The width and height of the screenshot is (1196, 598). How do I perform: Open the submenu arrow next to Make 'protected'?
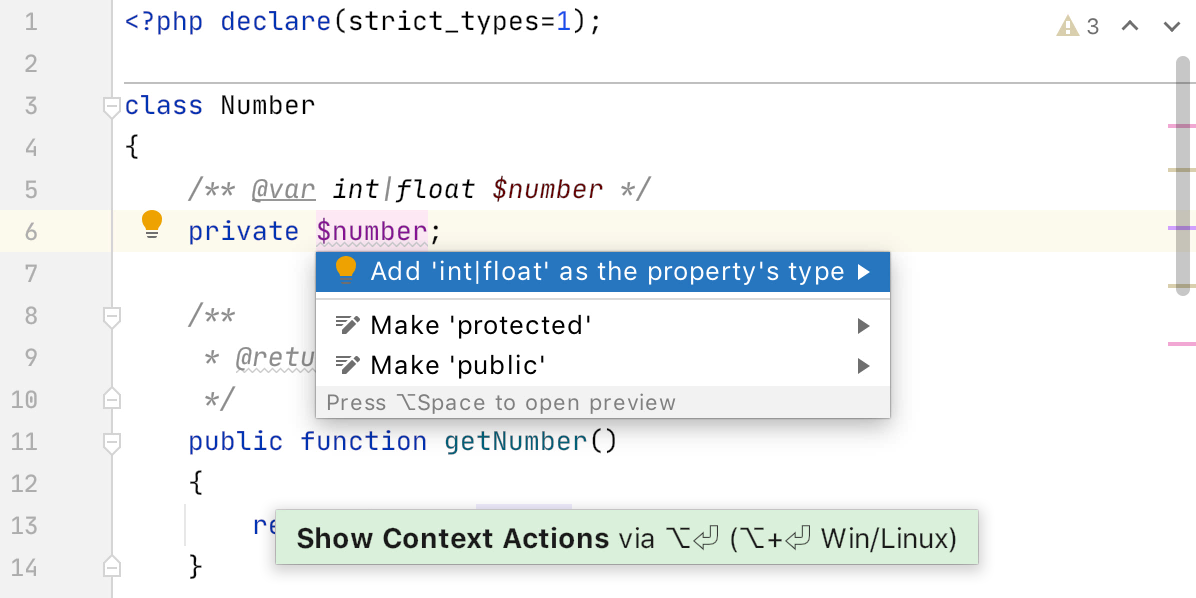click(x=863, y=326)
